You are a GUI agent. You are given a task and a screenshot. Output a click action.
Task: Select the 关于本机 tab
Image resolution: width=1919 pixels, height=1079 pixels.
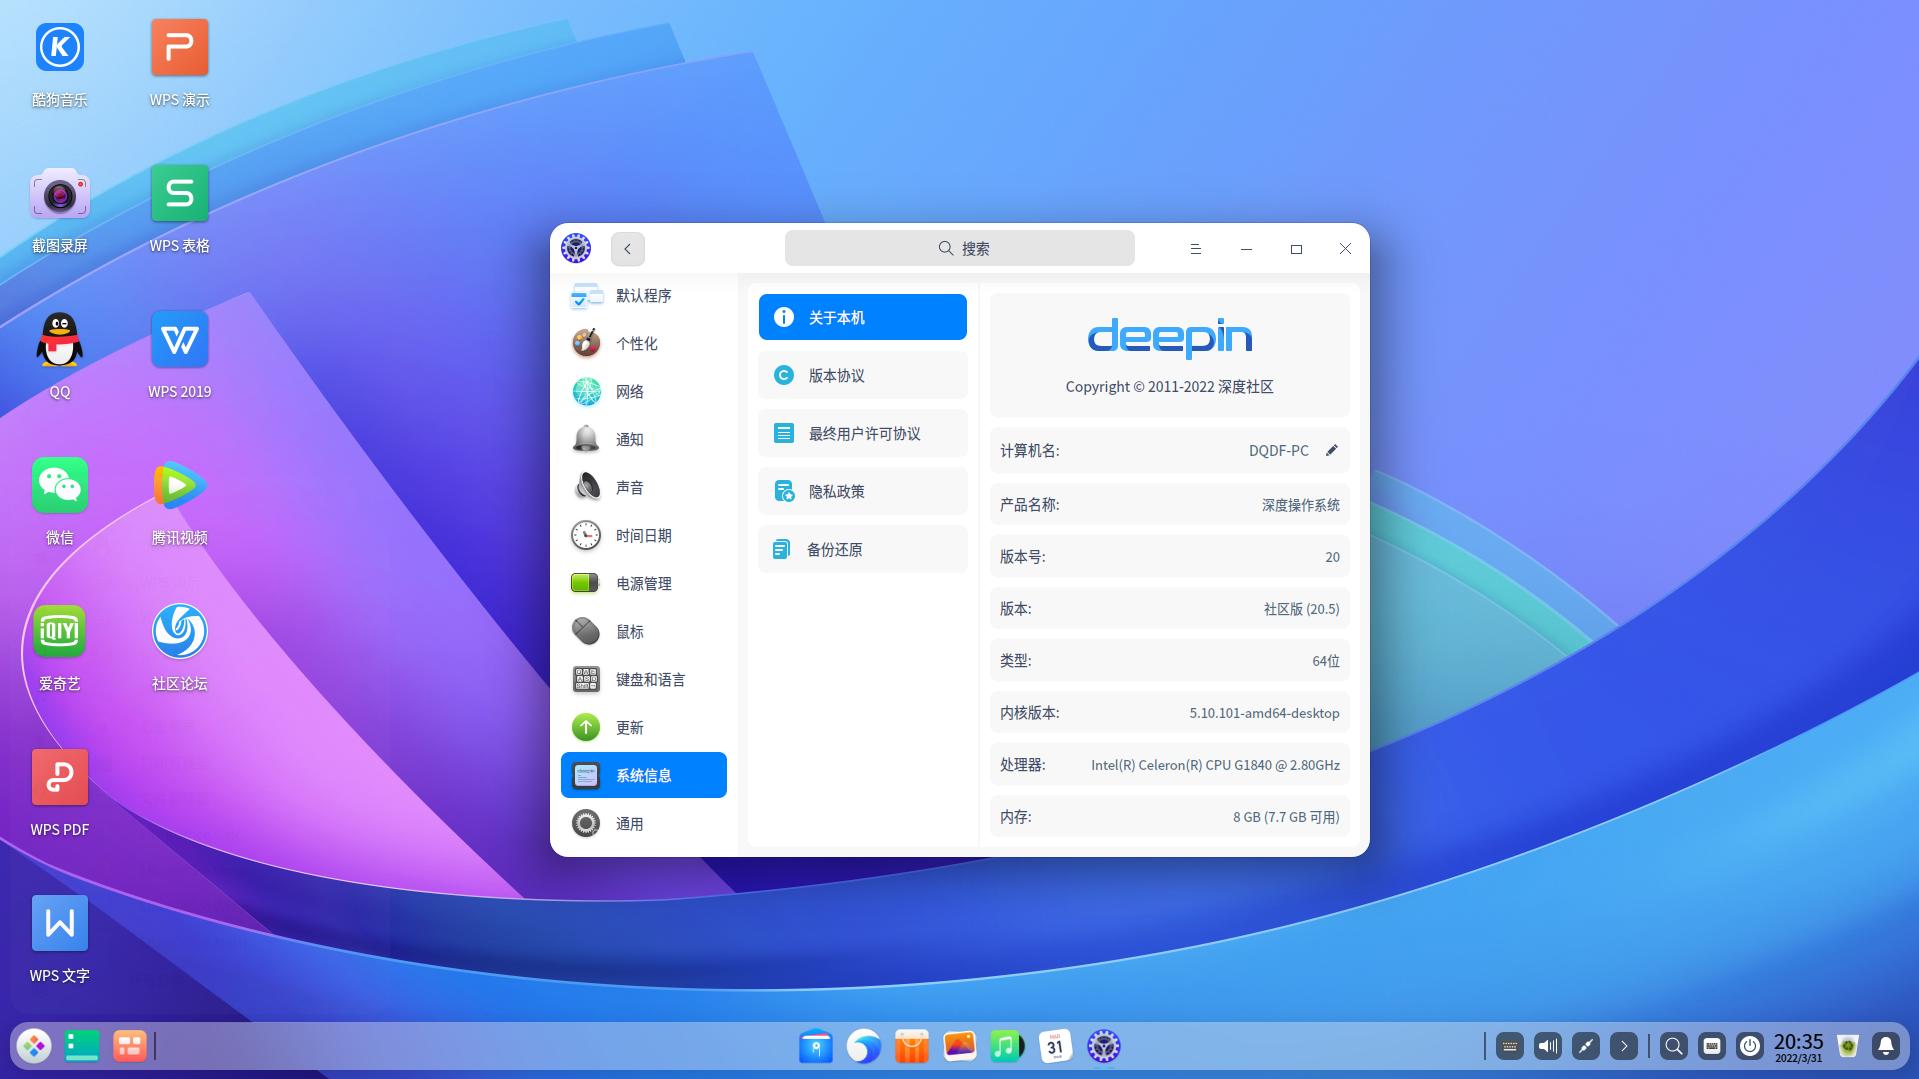pos(862,317)
